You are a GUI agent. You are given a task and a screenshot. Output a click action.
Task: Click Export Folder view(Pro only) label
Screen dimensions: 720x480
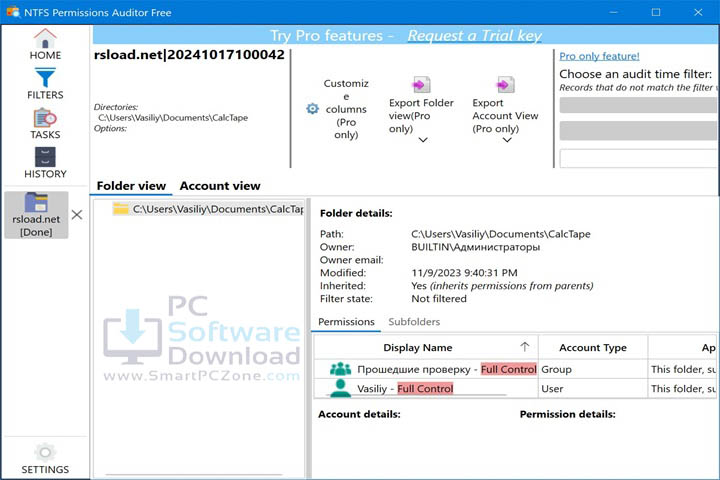[421, 116]
